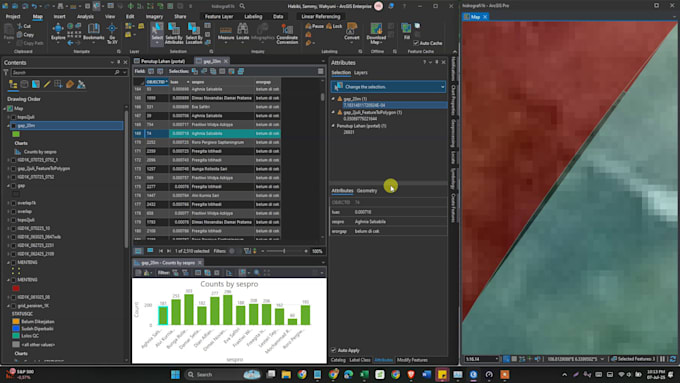The width and height of the screenshot is (680, 383).
Task: Click the table zoom slider
Action: click(x=284, y=251)
